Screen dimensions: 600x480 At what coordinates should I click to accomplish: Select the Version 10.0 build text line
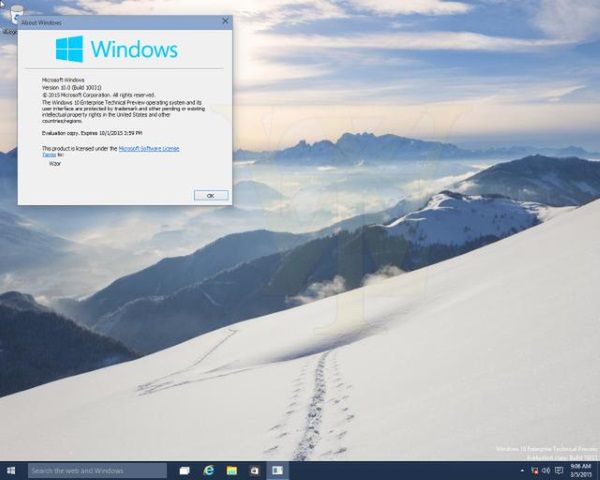pyautogui.click(x=71, y=88)
